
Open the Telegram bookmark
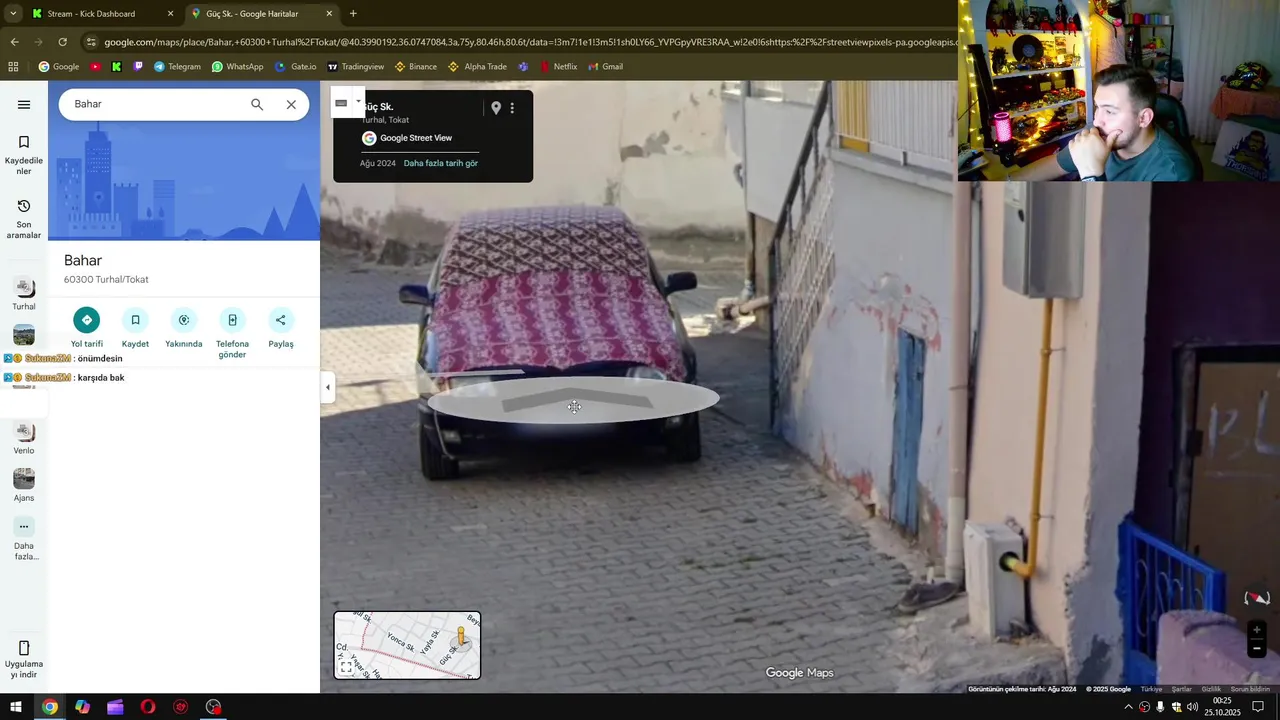[x=177, y=67]
